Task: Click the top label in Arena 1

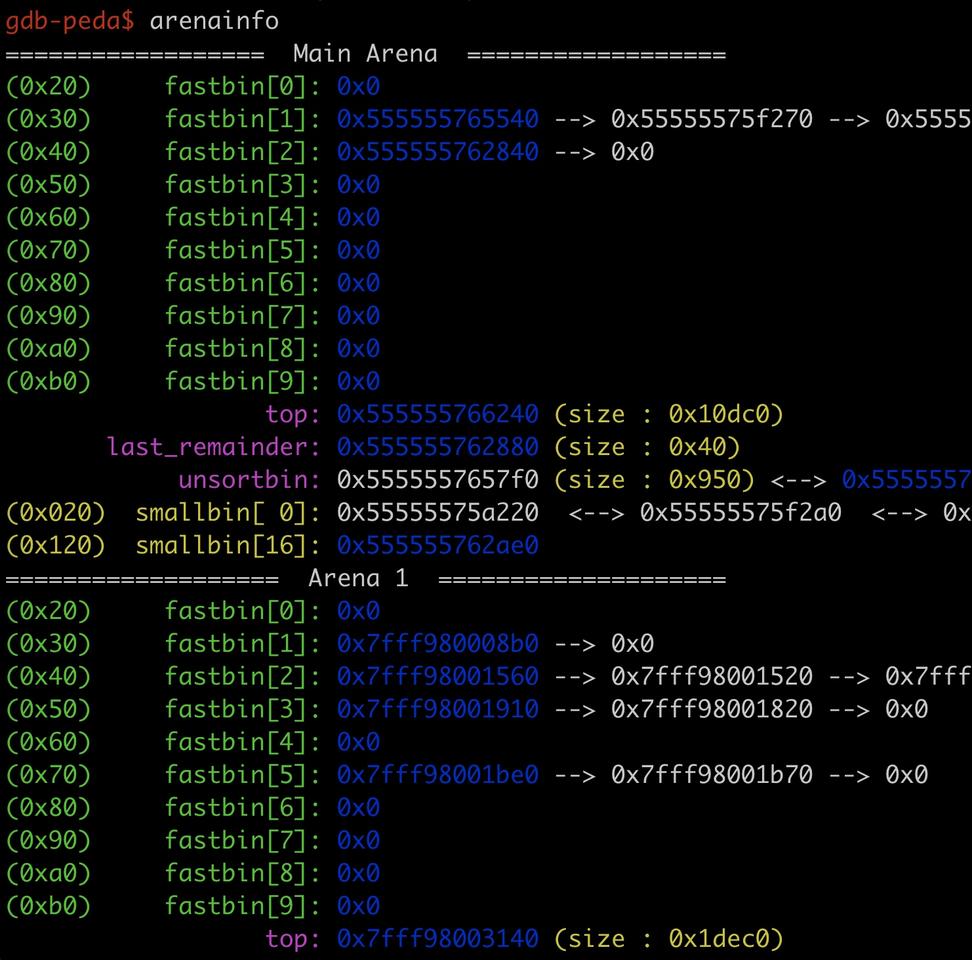Action: click(293, 939)
